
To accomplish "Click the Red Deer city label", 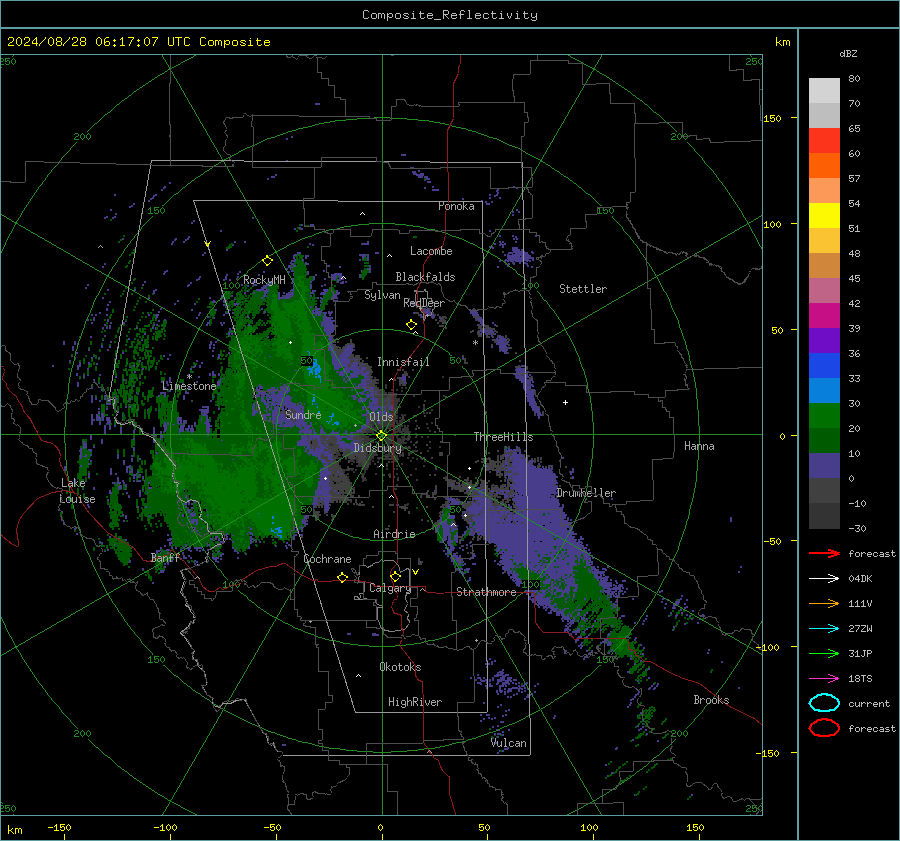I will click(424, 303).
